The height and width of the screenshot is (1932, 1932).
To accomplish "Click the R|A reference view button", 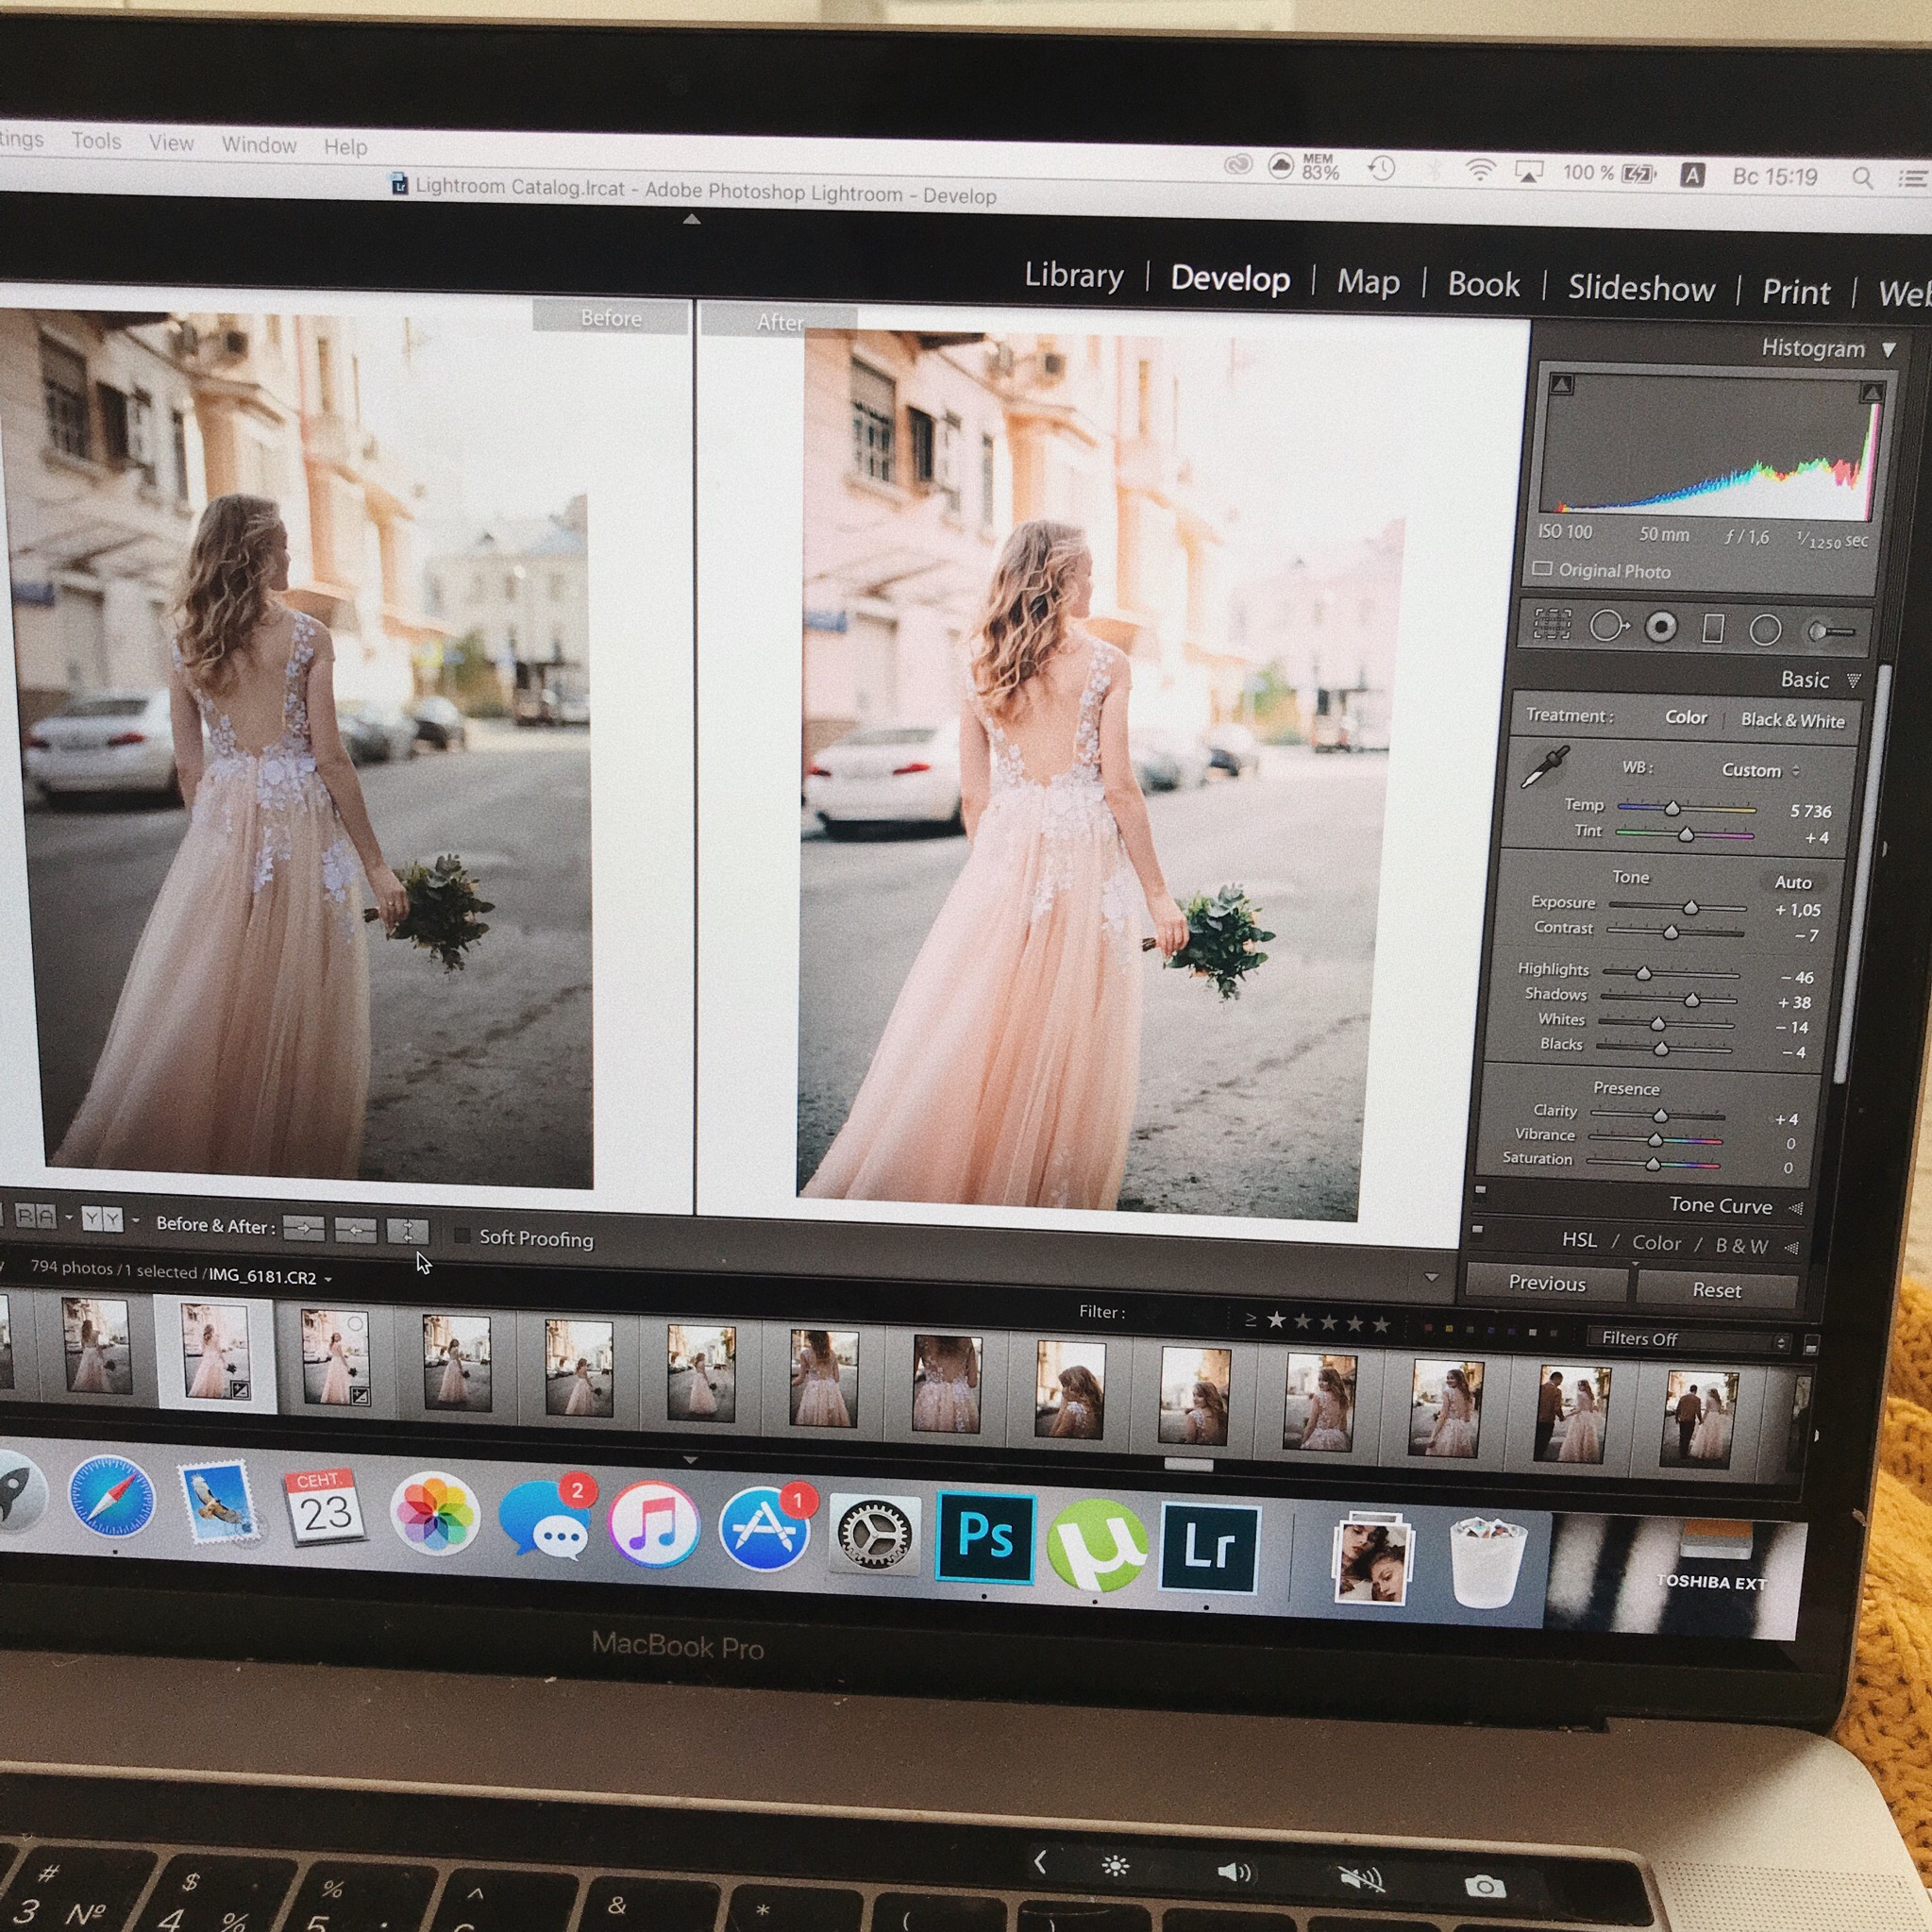I will (x=36, y=1216).
